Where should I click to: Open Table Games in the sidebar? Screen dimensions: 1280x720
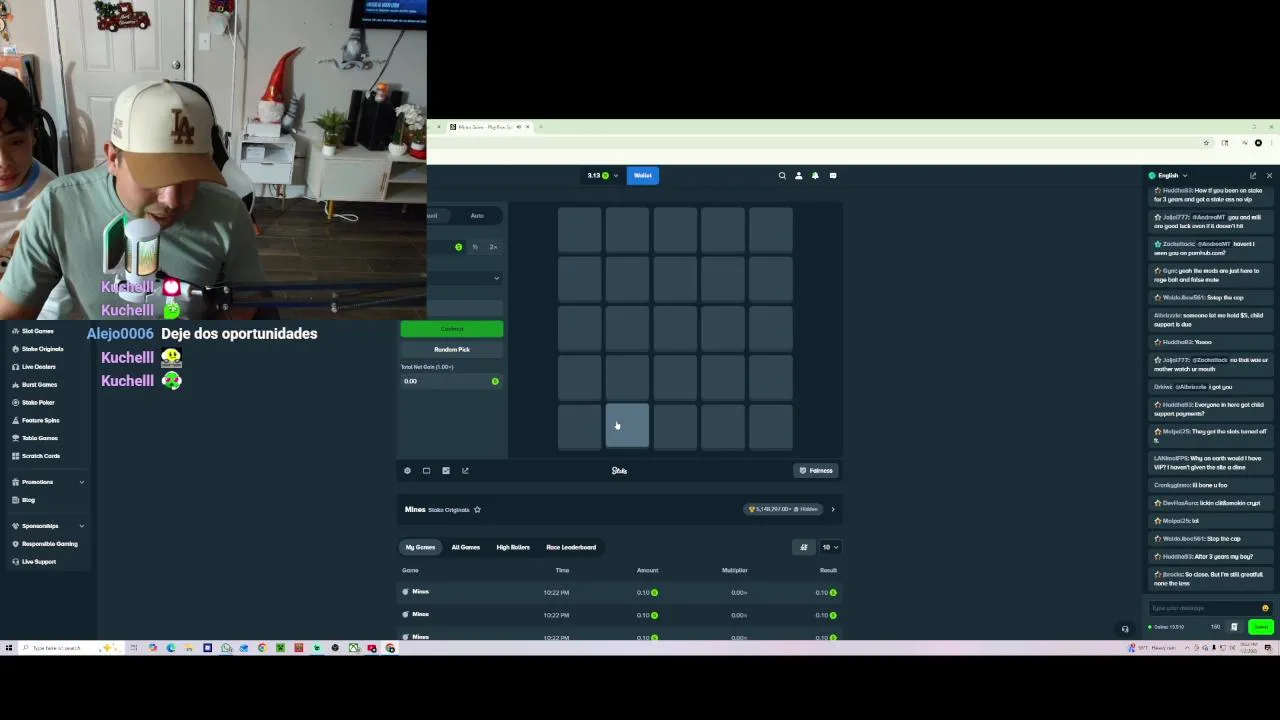40,438
